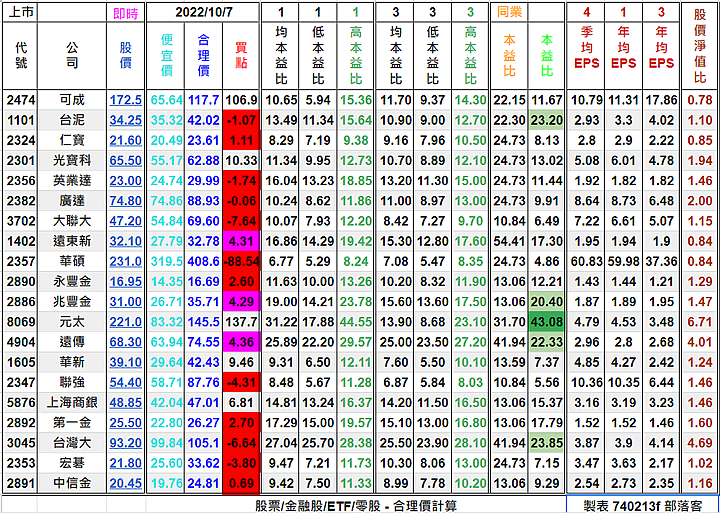Open the 231.0 price link for 華碩

(125, 261)
